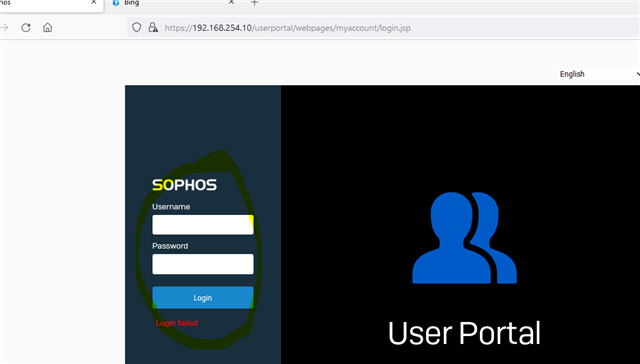
Task: Close the Bing tab
Action: click(x=231, y=2)
